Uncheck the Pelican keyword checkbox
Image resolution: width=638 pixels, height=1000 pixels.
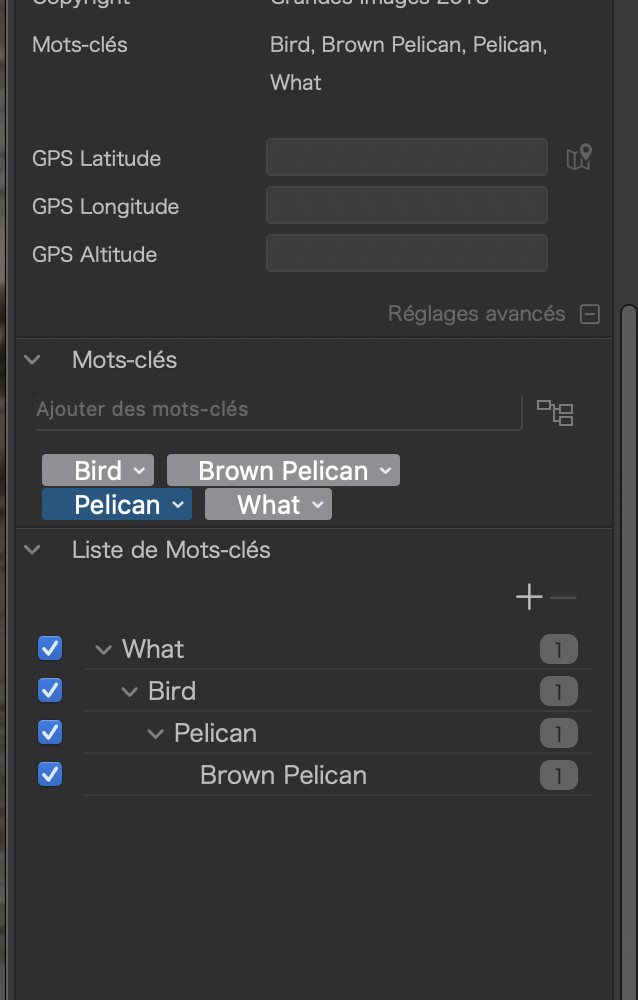point(50,732)
